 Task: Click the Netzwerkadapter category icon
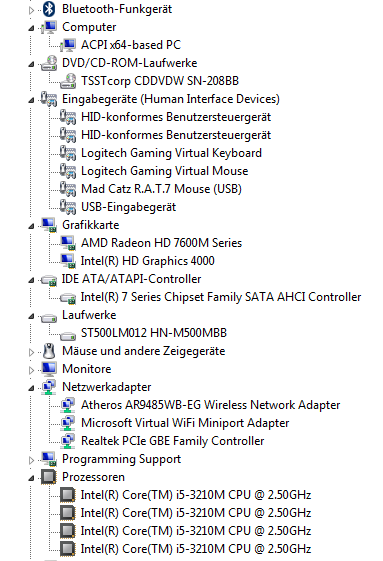click(x=49, y=387)
